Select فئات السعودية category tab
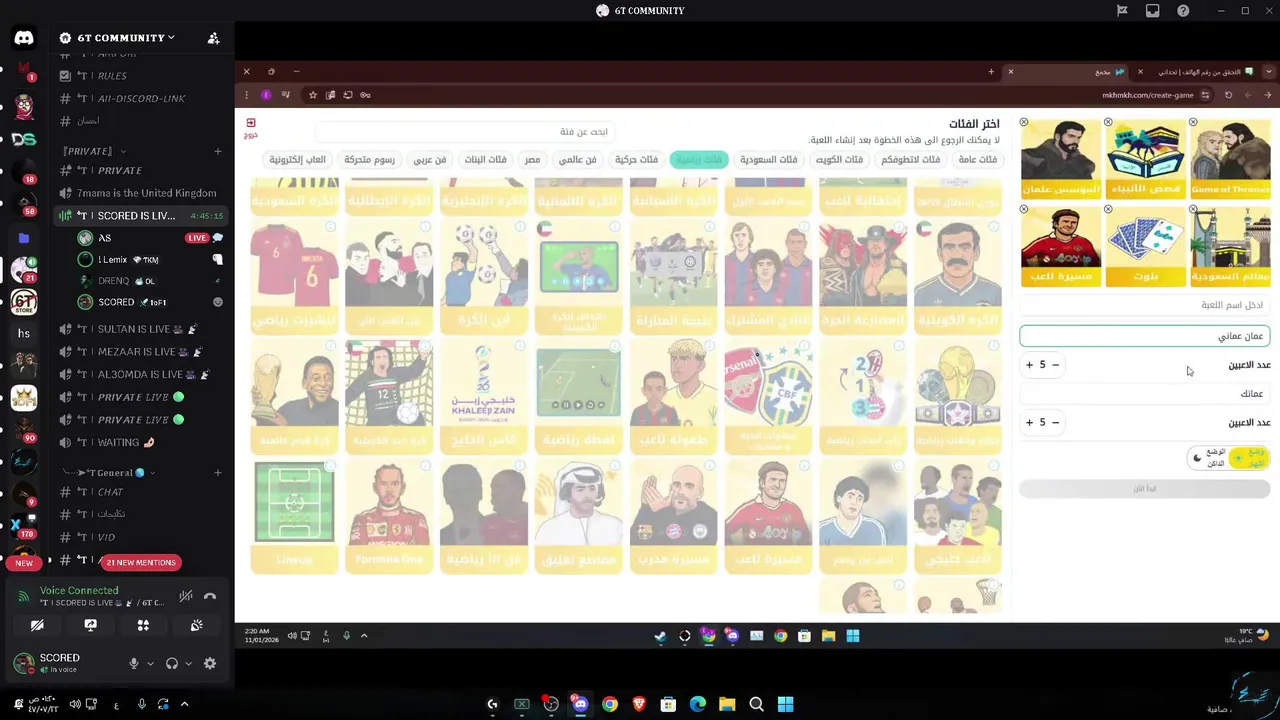 (768, 160)
